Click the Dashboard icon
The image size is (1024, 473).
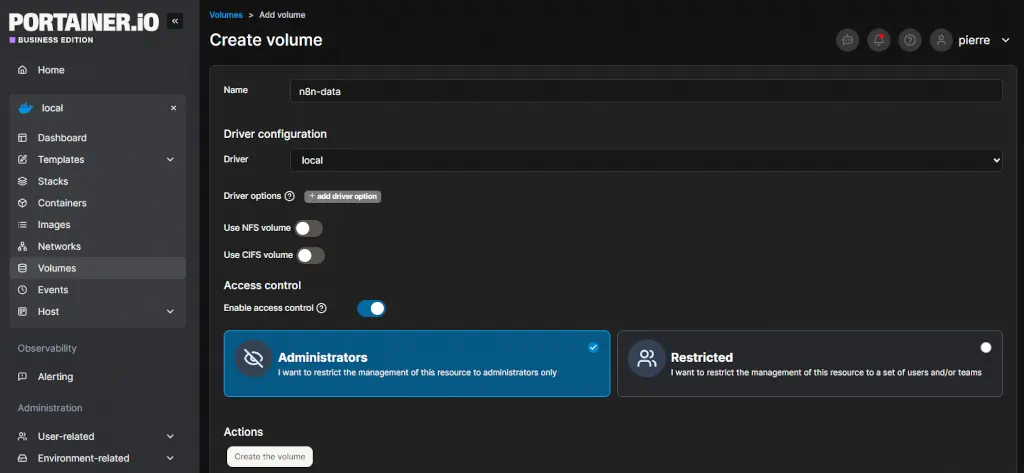coord(22,138)
